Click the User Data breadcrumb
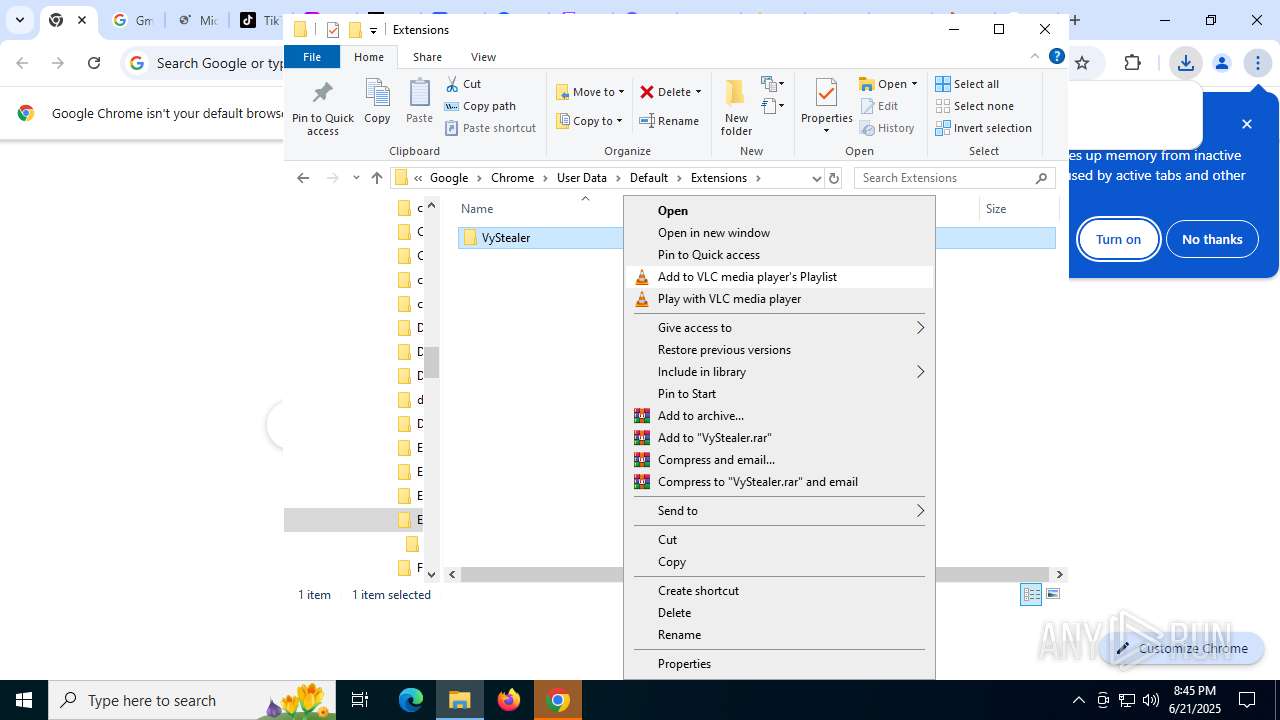 (581, 178)
